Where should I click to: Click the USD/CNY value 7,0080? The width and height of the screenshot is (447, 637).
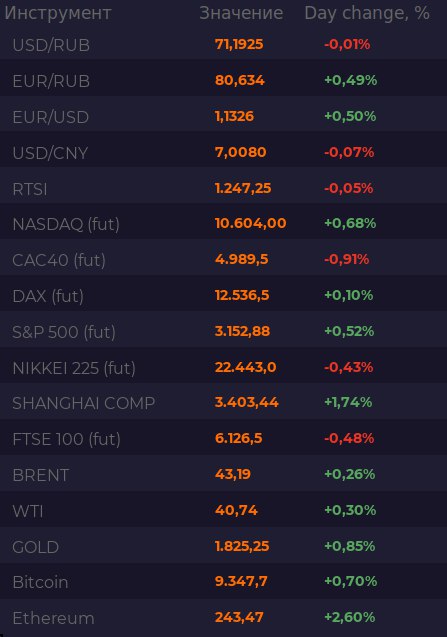[x=241, y=152]
